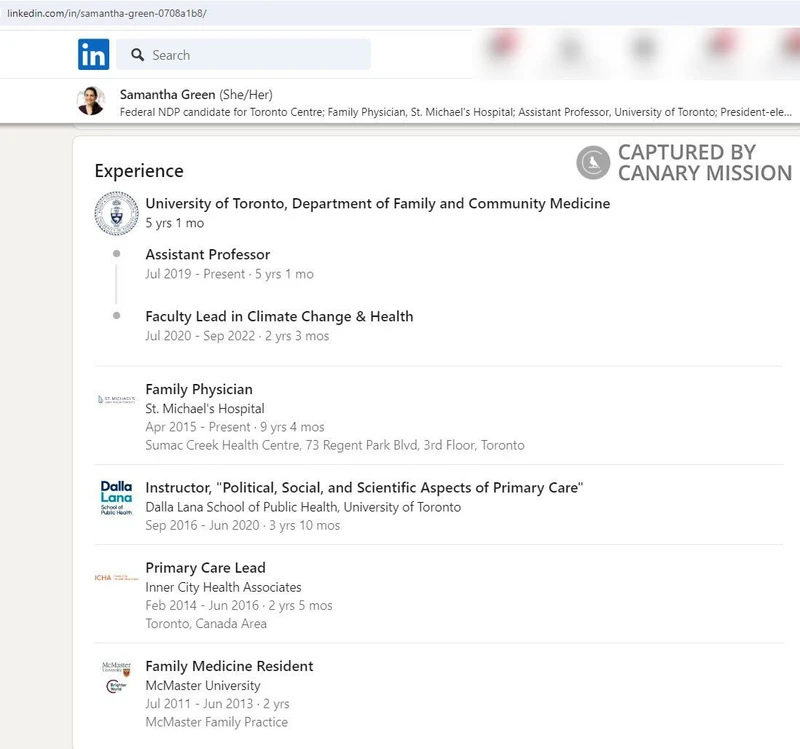The width and height of the screenshot is (800, 749).
Task: Open the Samantha Green name link
Action: 167,94
